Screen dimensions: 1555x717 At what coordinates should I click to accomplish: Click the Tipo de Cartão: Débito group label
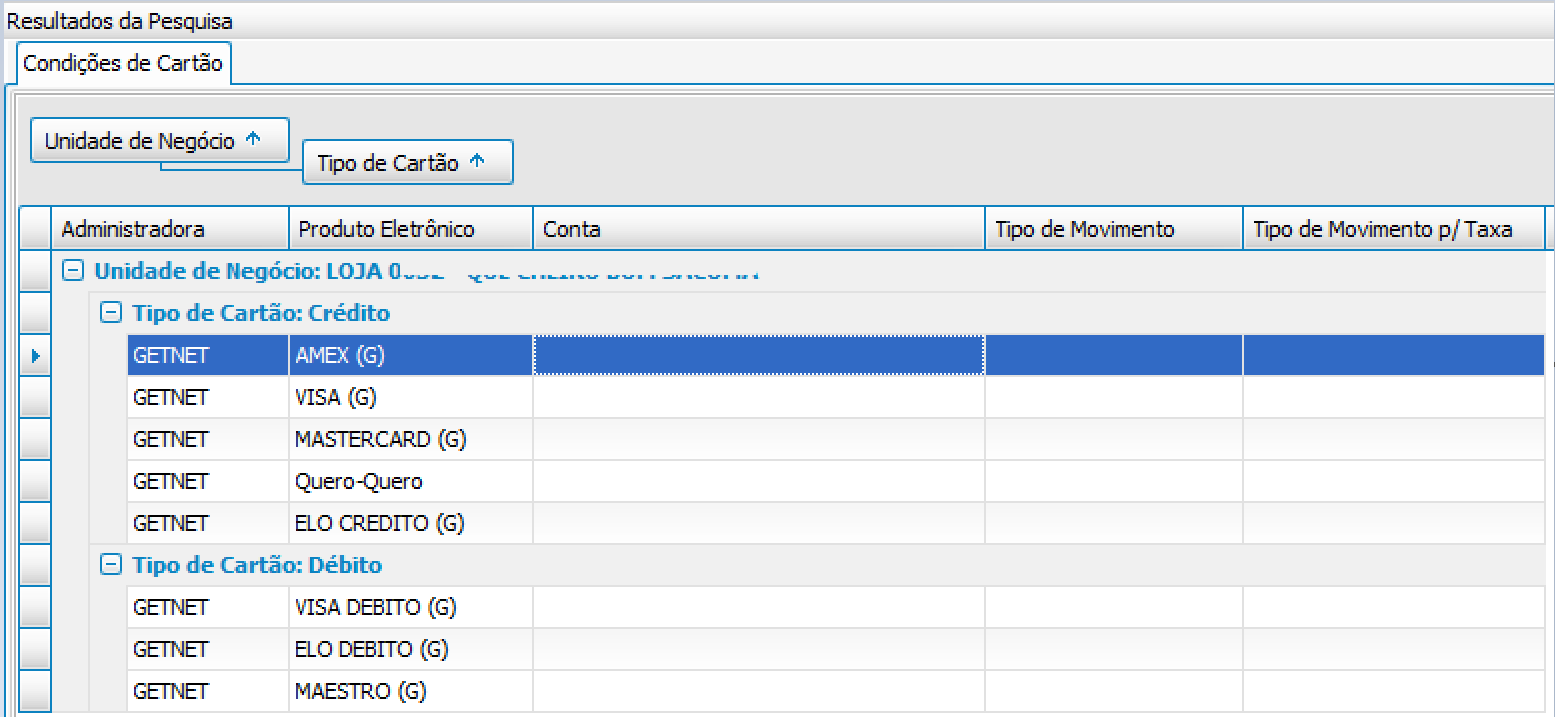click(257, 565)
